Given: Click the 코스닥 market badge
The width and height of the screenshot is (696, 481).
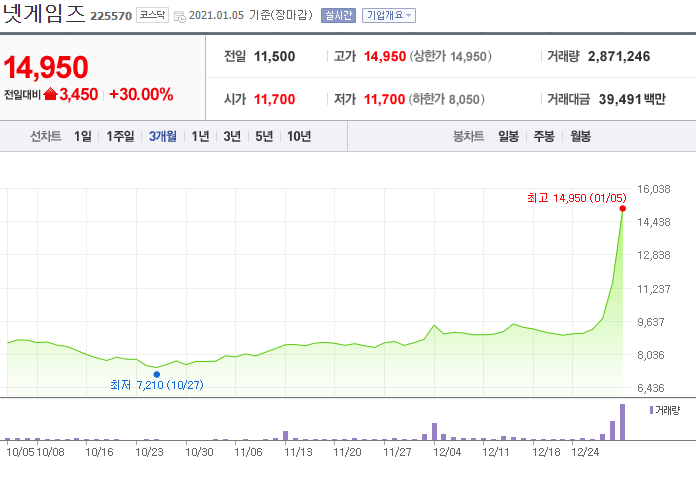Looking at the screenshot, I should pos(152,15).
